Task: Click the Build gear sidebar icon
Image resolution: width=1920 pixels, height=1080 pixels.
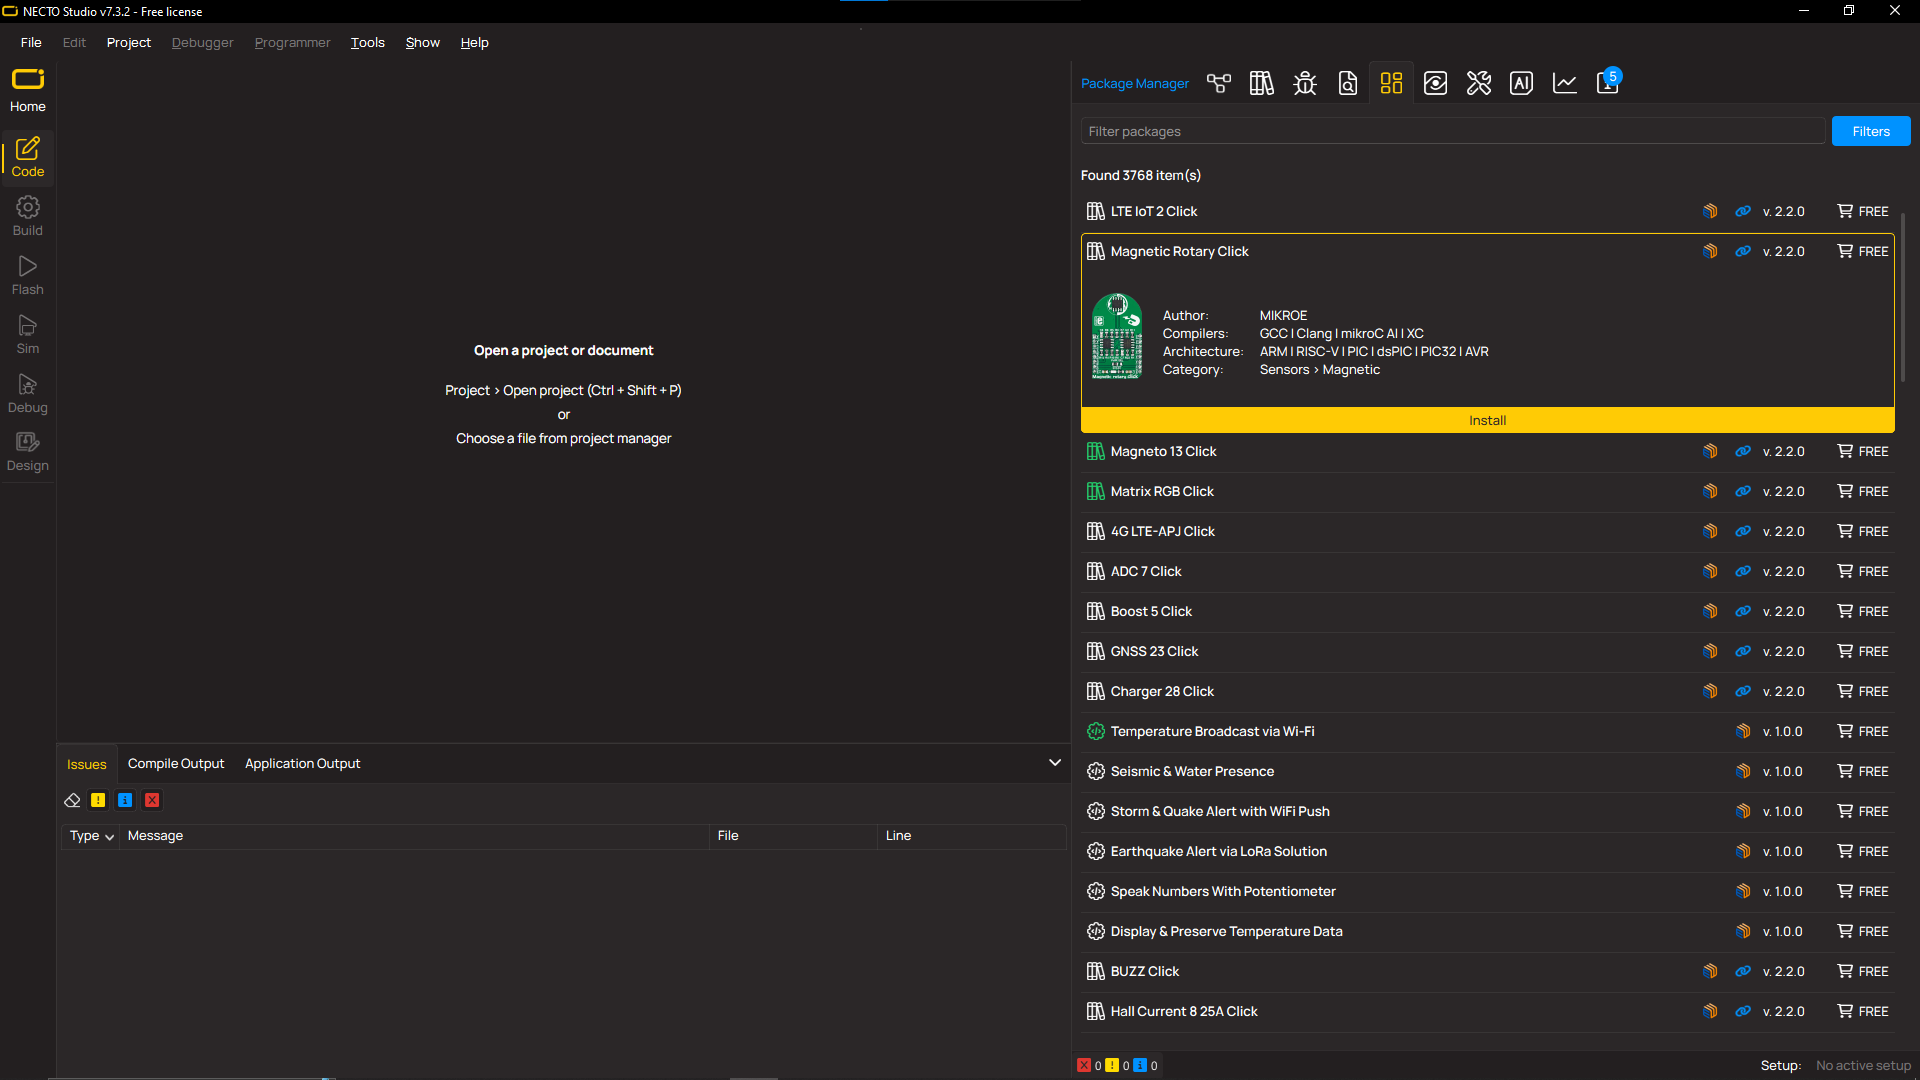Action: pyautogui.click(x=27, y=215)
